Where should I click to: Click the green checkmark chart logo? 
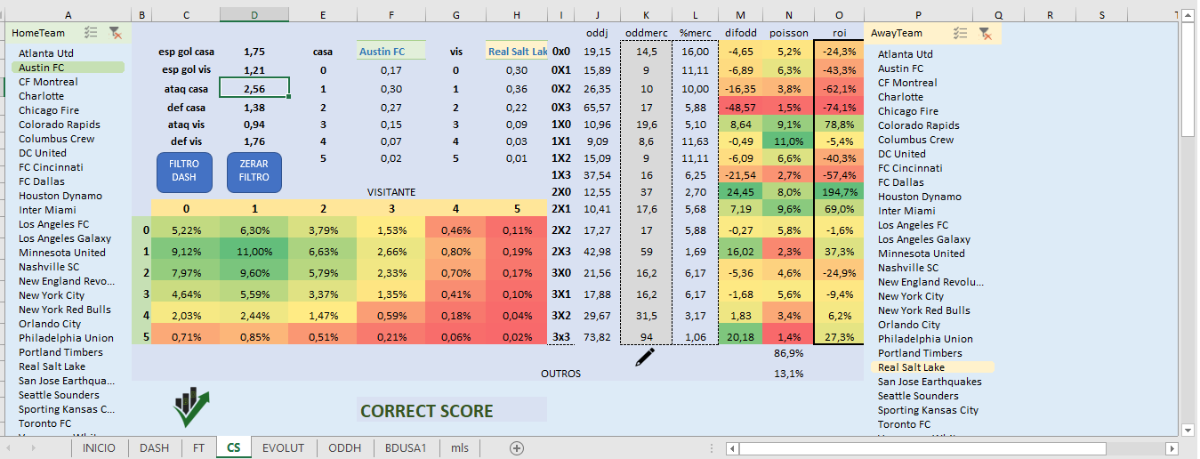[x=191, y=405]
